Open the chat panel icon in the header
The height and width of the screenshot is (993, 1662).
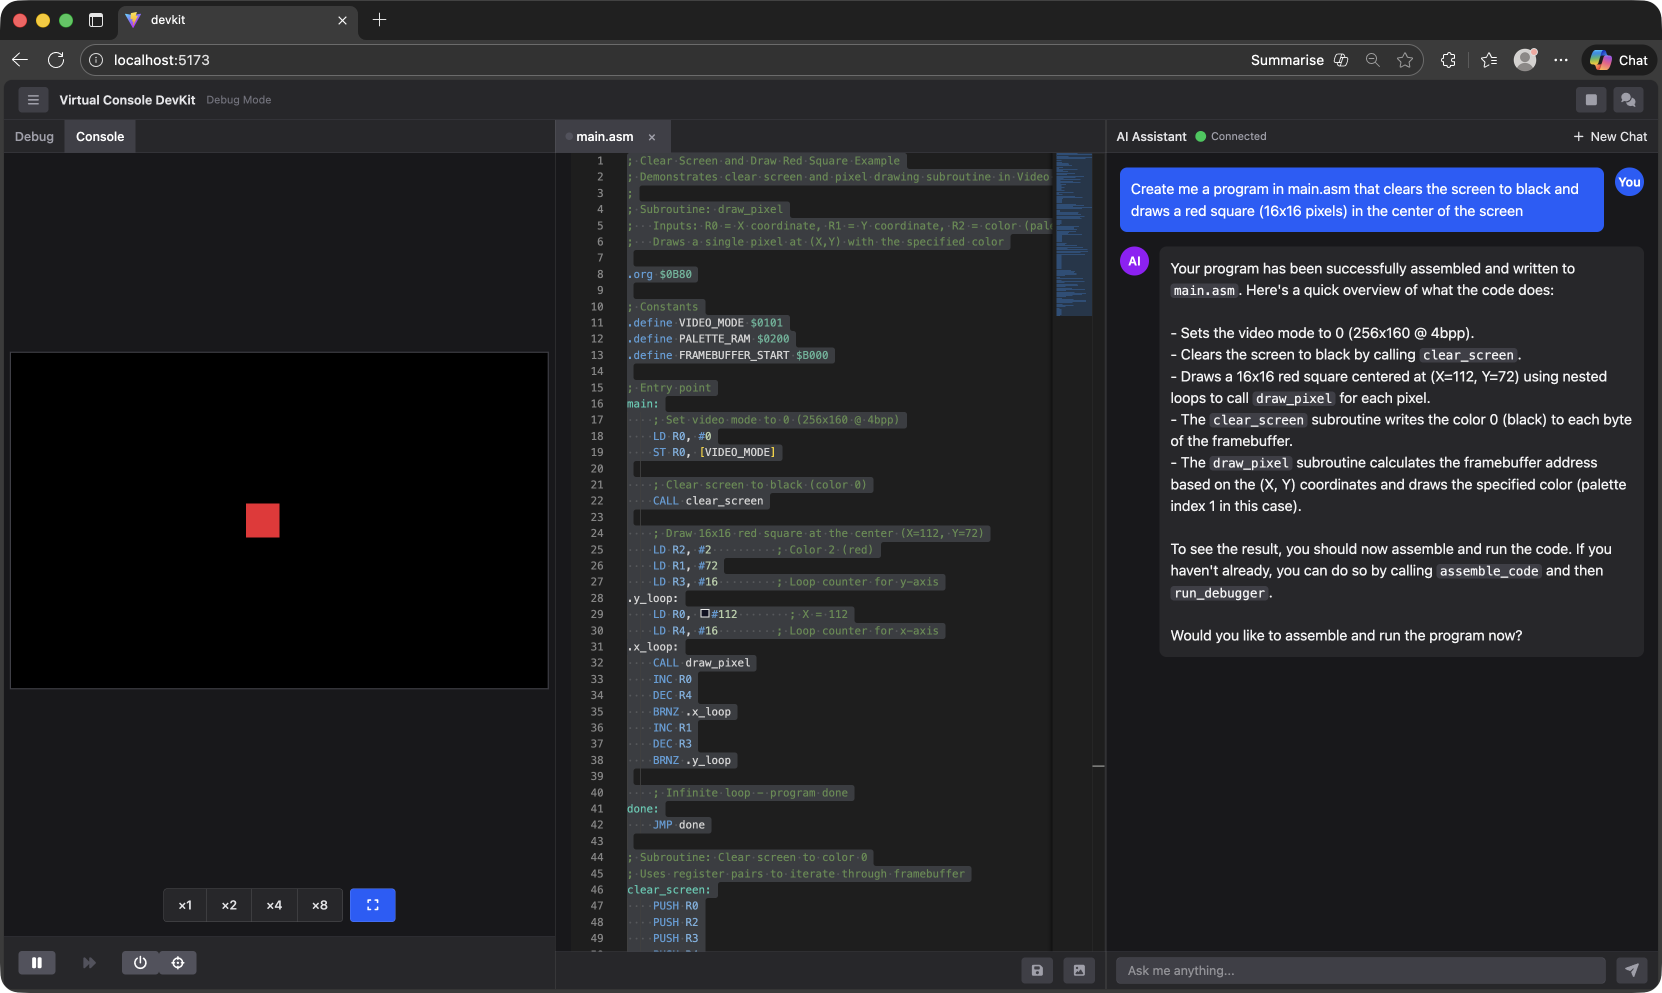(x=1628, y=100)
